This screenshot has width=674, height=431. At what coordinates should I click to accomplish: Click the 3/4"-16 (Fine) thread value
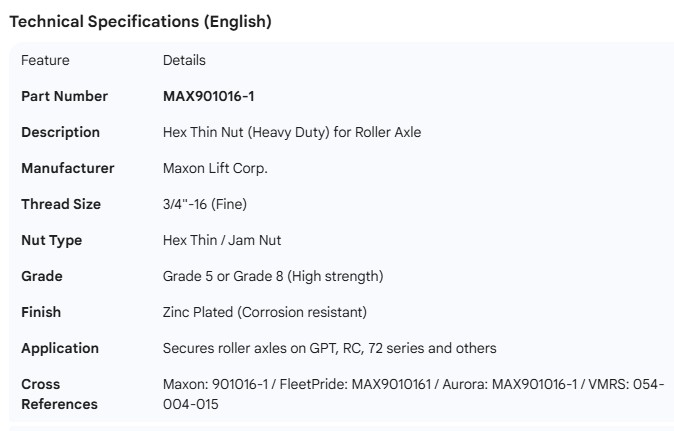205,204
